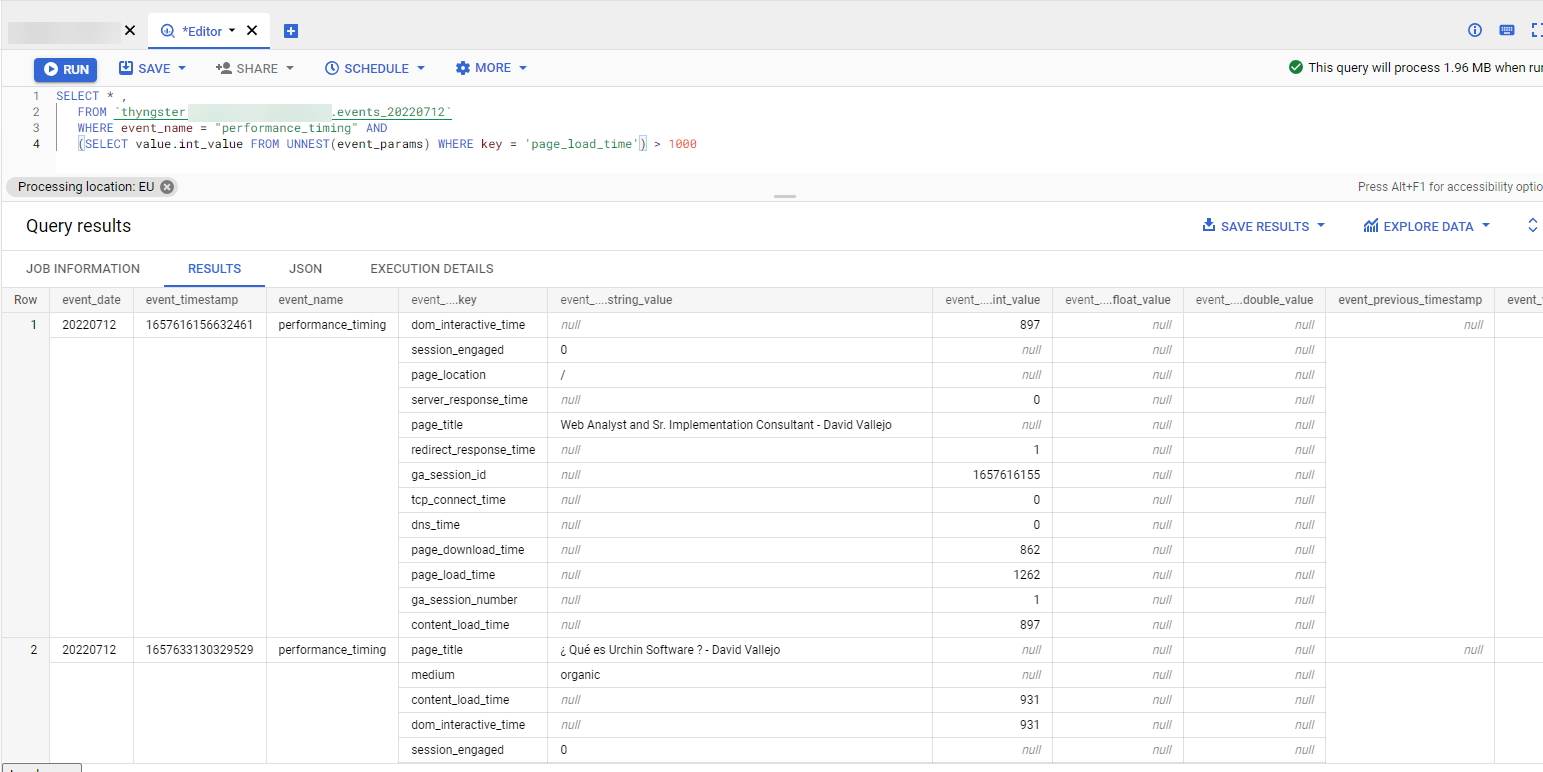Viewport: 1543px width, 772px height.
Task: Open the Schedule query menu
Action: [375, 68]
